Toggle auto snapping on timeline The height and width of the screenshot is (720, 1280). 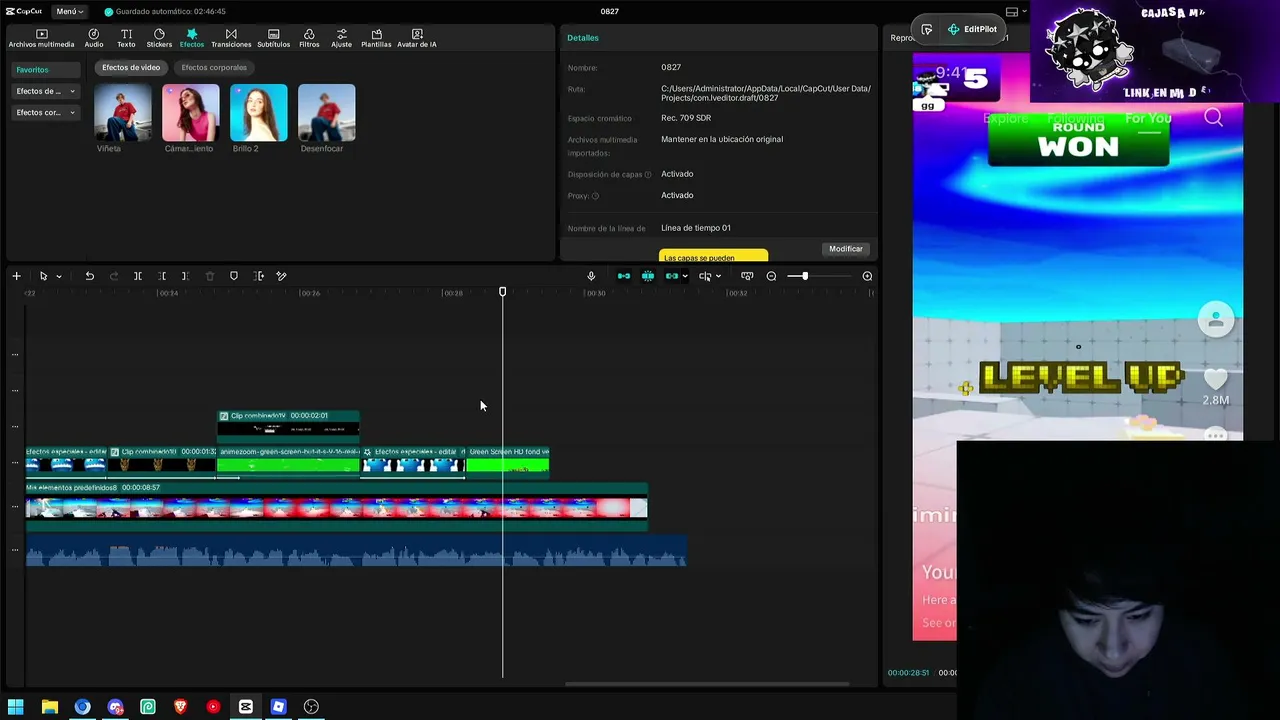(x=648, y=276)
